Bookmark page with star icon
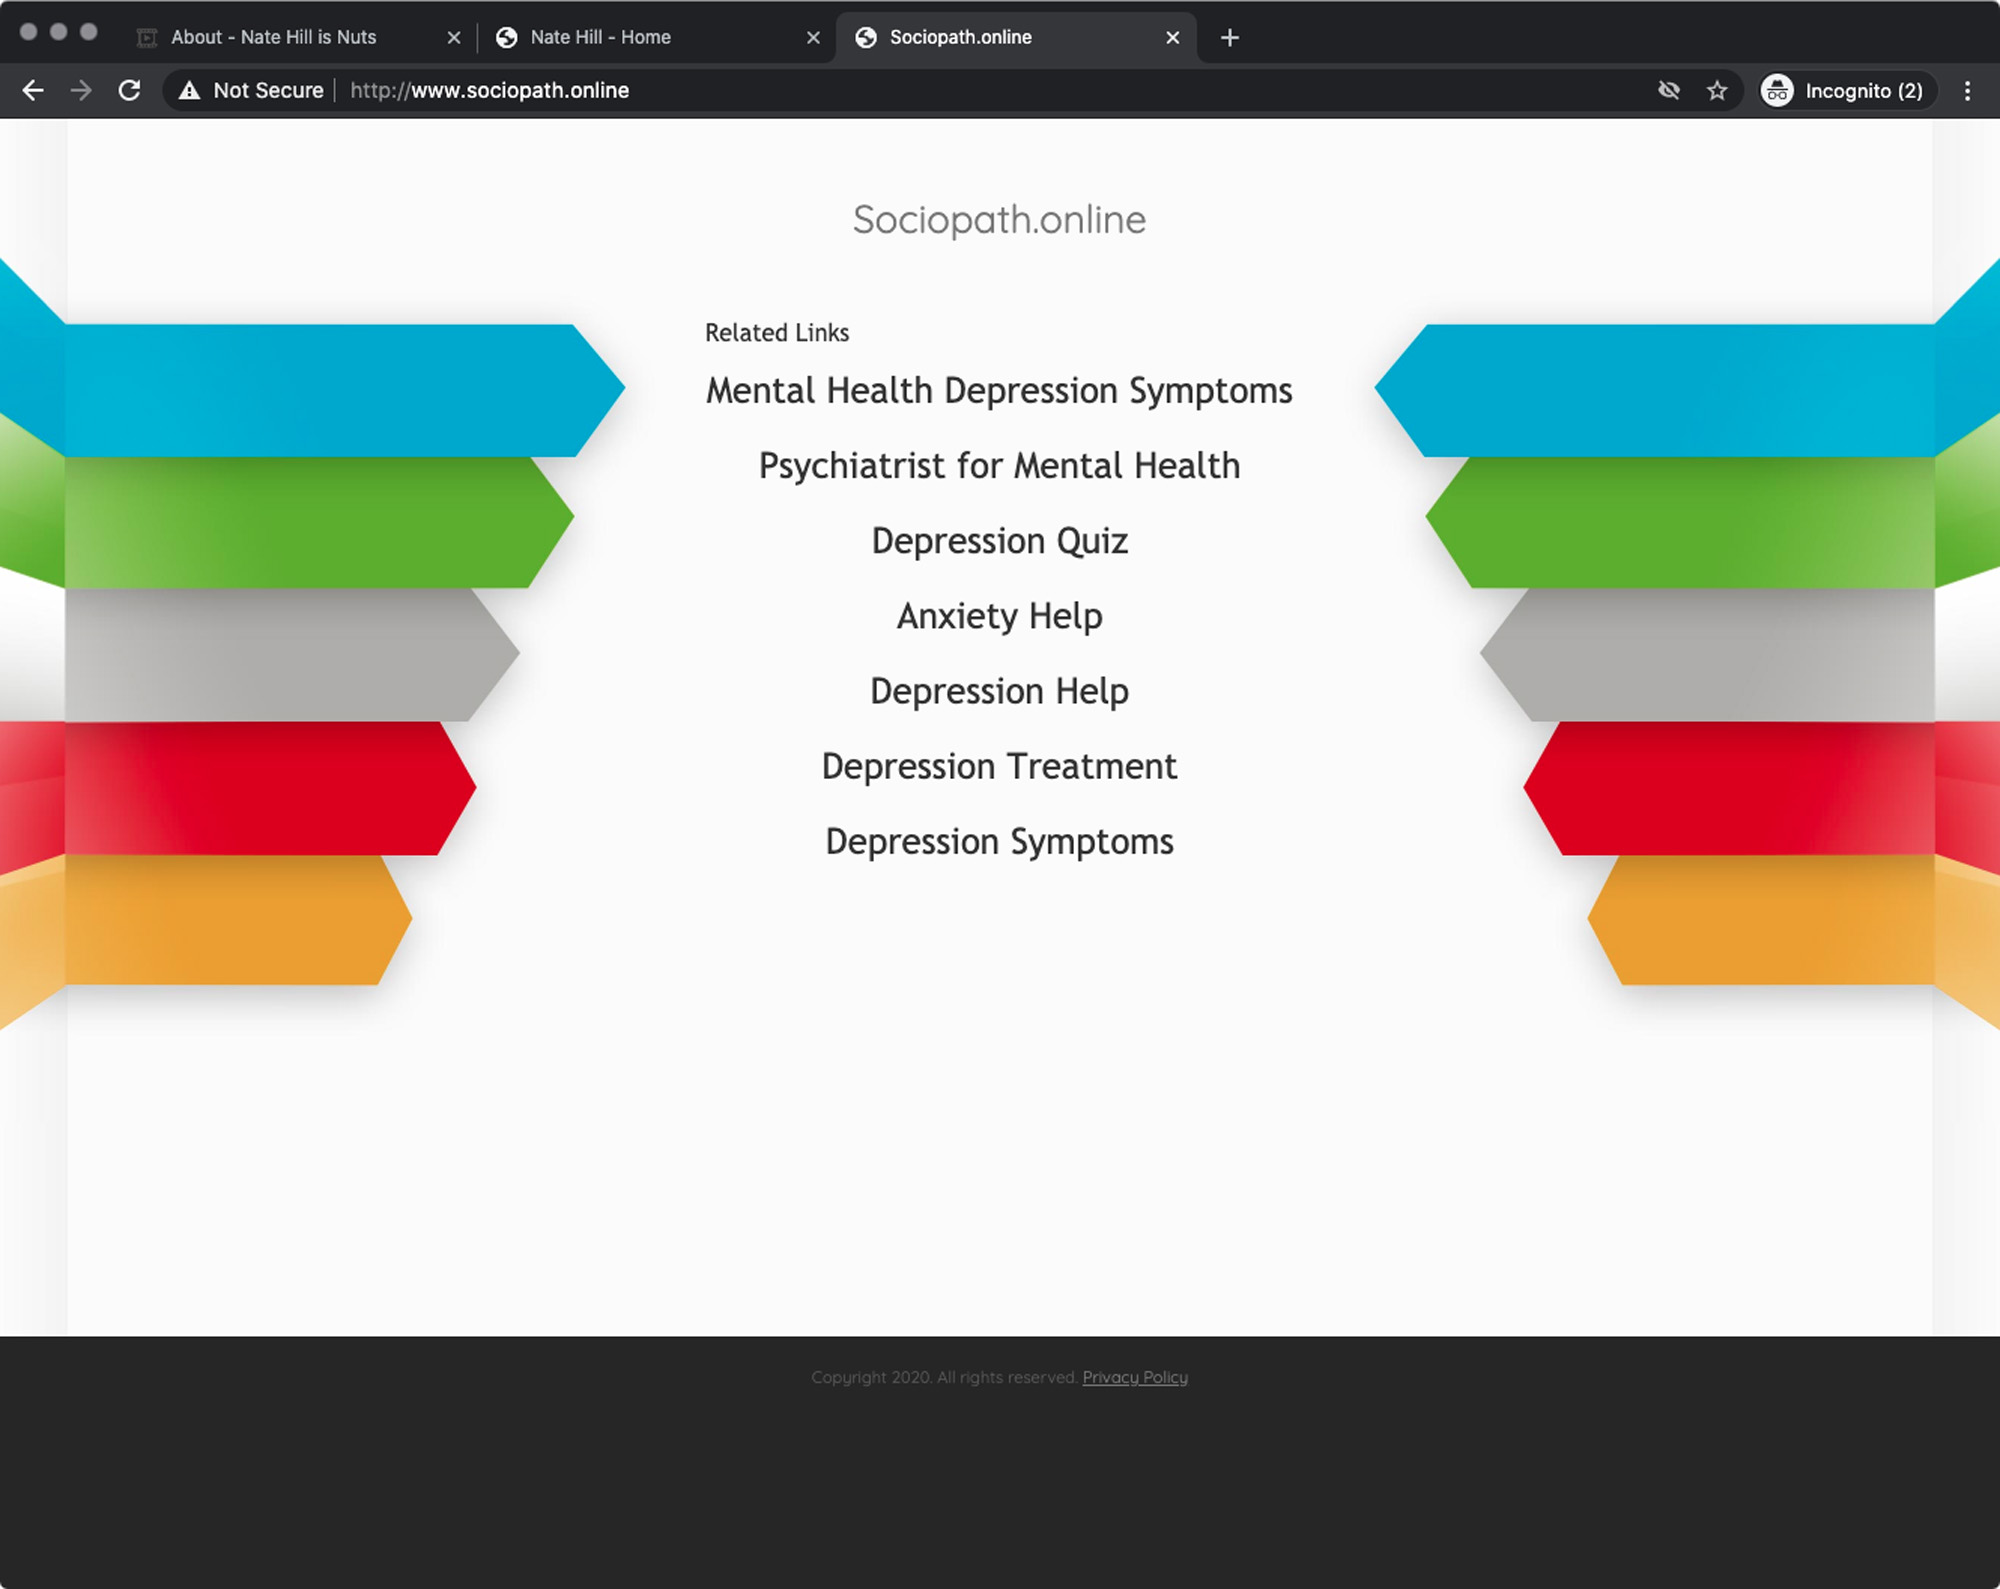2000x1589 pixels. (1717, 91)
